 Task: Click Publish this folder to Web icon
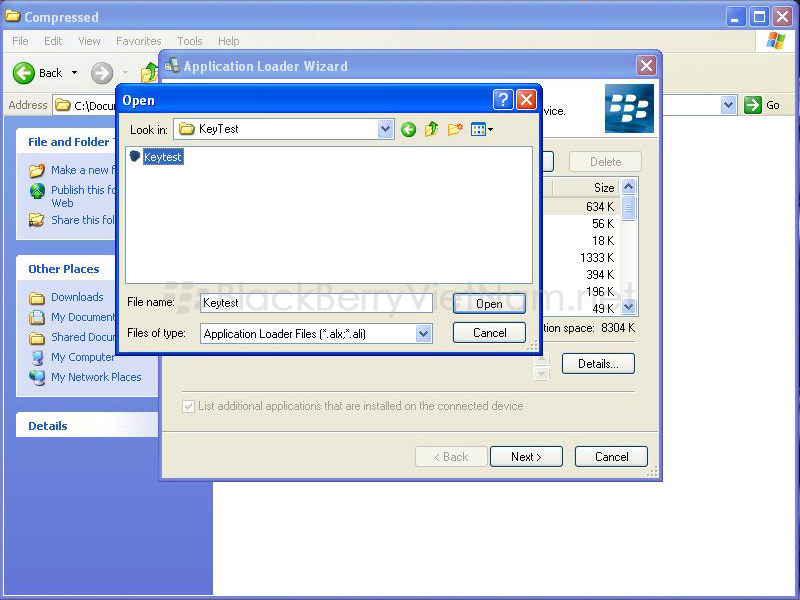click(37, 191)
